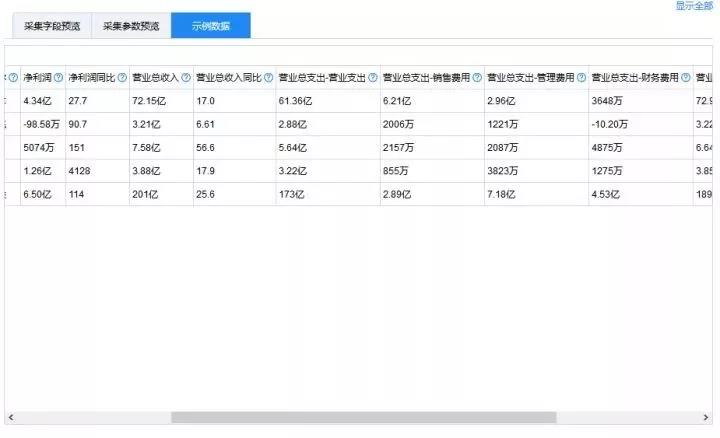Image resolution: width=720 pixels, height=438 pixels.
Task: Select the 营业总支出-营业支出 column header
Action: 328,78
